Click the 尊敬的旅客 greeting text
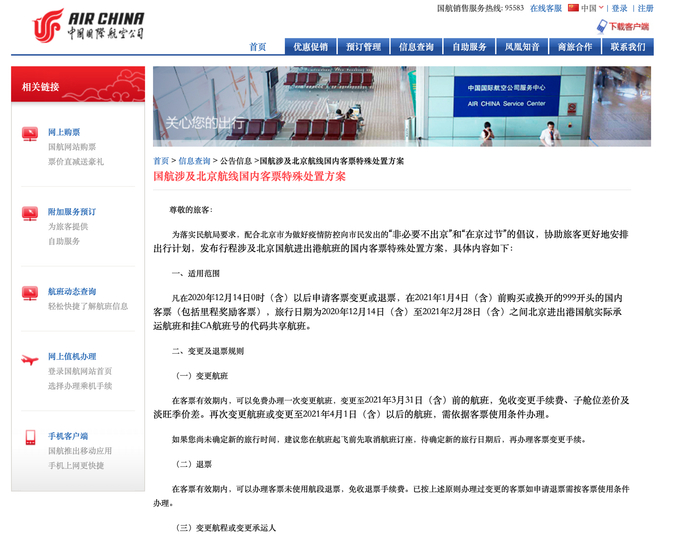The height and width of the screenshot is (539, 700). [x=191, y=210]
